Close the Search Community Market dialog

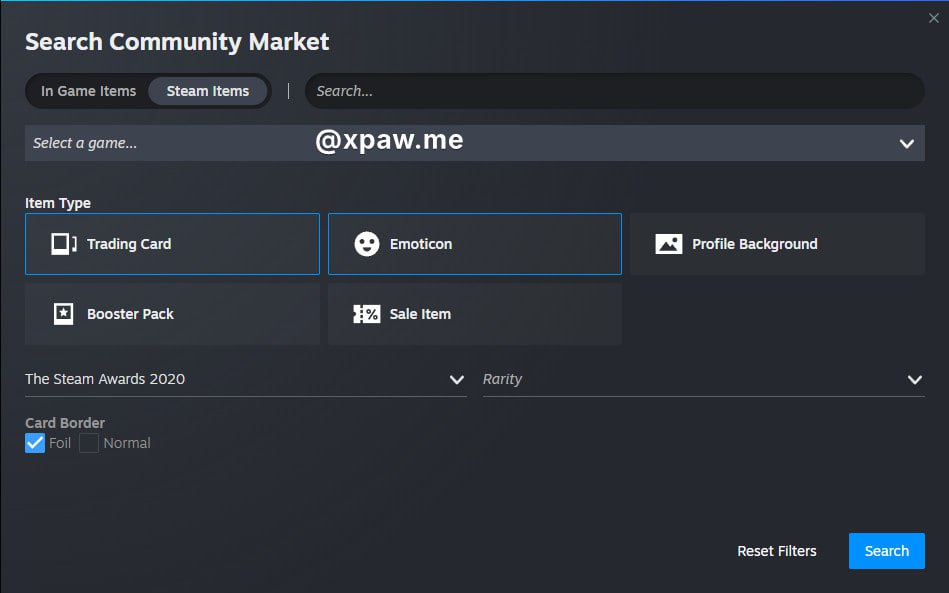[934, 18]
